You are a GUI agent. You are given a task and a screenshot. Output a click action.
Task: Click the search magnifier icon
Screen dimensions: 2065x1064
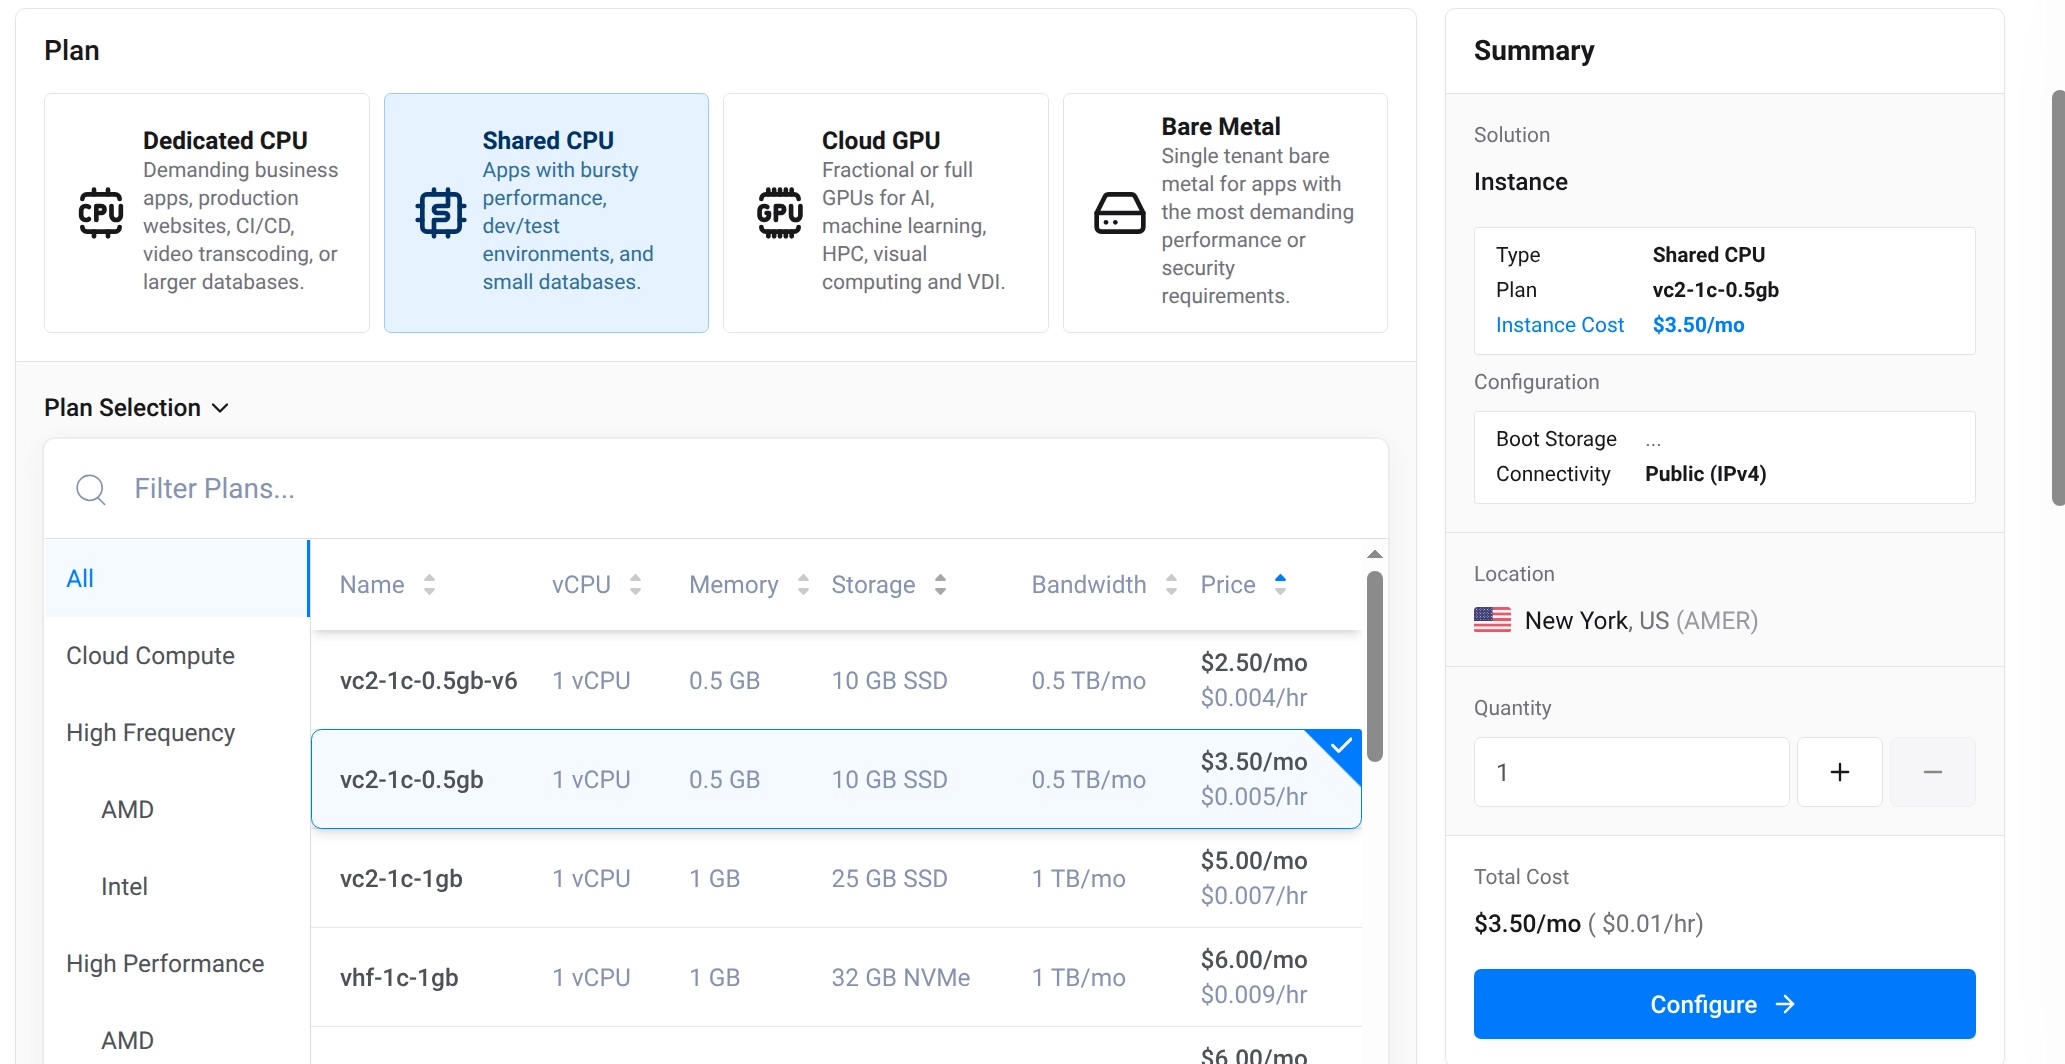[x=91, y=489]
